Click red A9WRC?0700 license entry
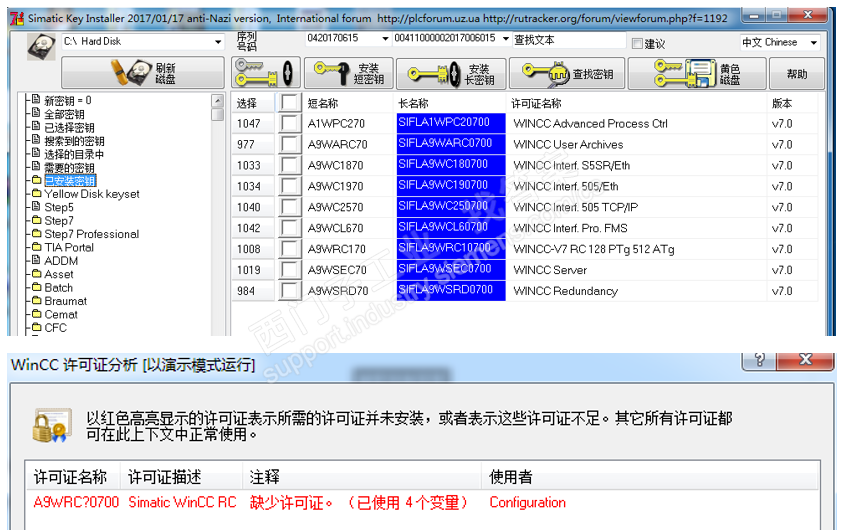This screenshot has width=847, height=530. [x=76, y=502]
